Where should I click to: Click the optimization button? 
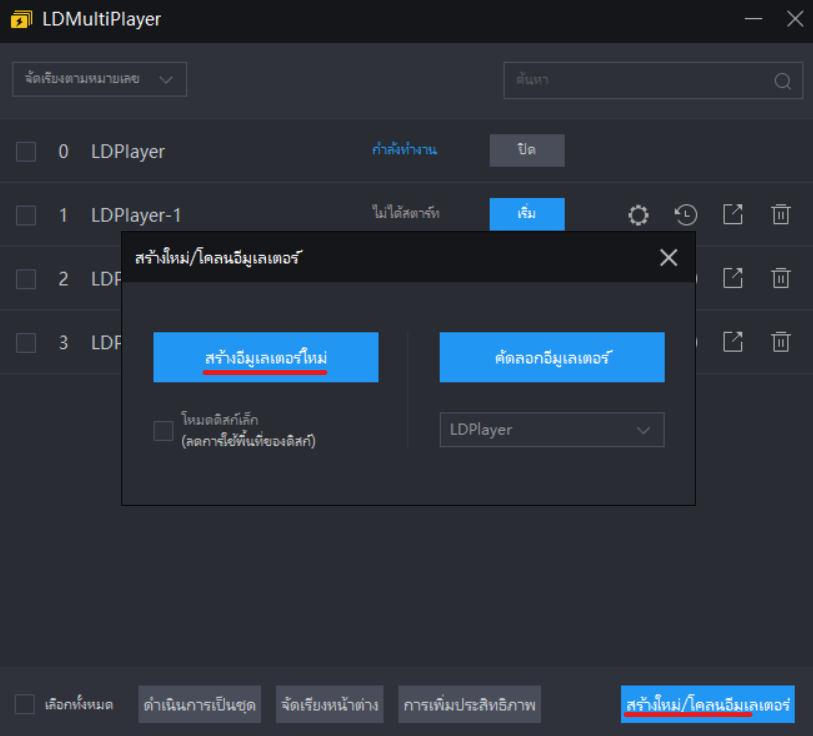[x=470, y=704]
